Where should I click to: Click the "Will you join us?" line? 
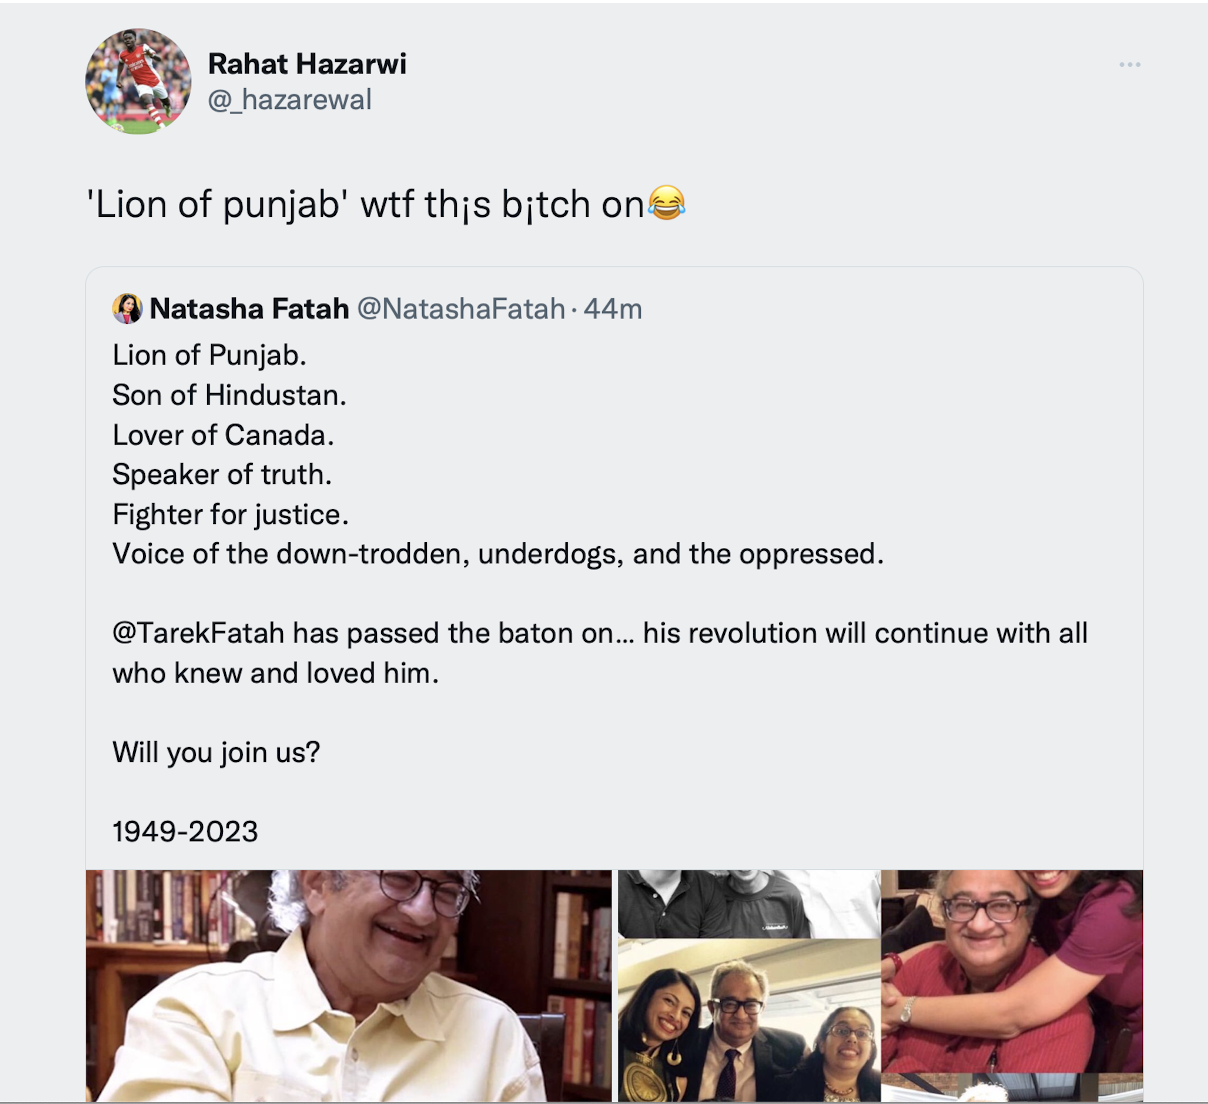[216, 752]
